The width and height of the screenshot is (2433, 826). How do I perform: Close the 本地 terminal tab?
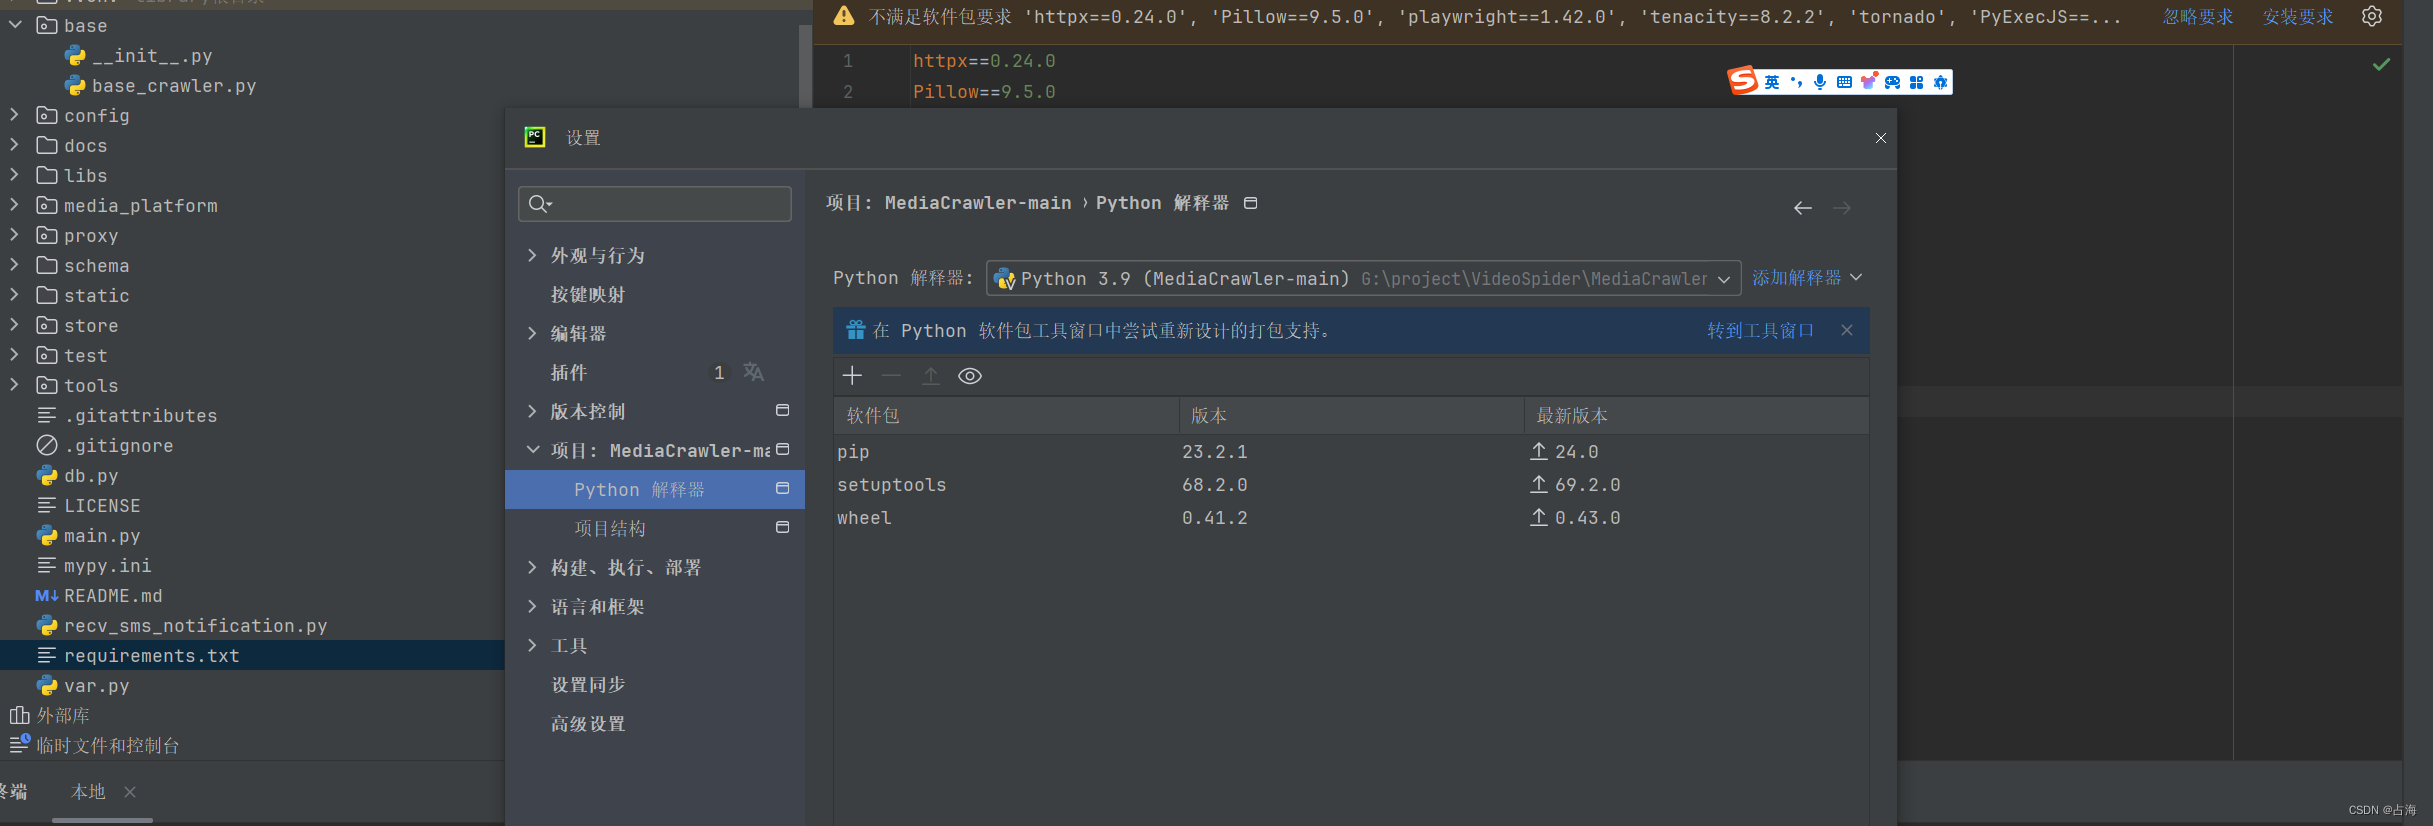[130, 792]
